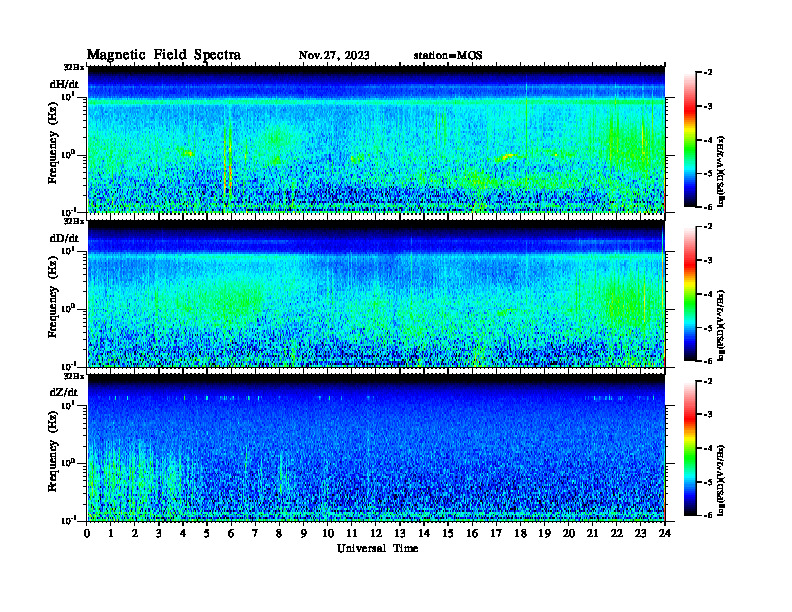Viewport: 792px width, 612px height.
Task: Click the -2 tick on the dH/dt color bar
Action: coord(708,73)
